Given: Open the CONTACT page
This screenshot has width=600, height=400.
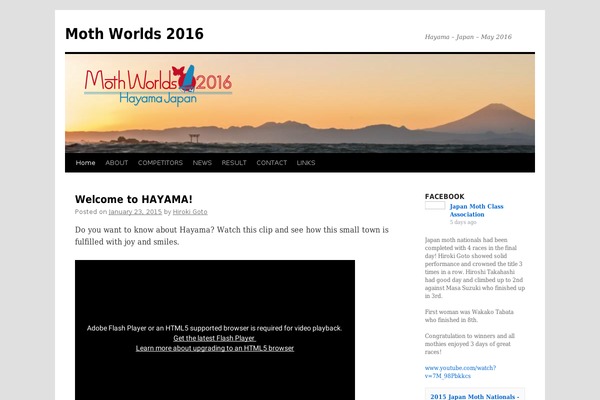Looking at the screenshot, I should pos(272,163).
